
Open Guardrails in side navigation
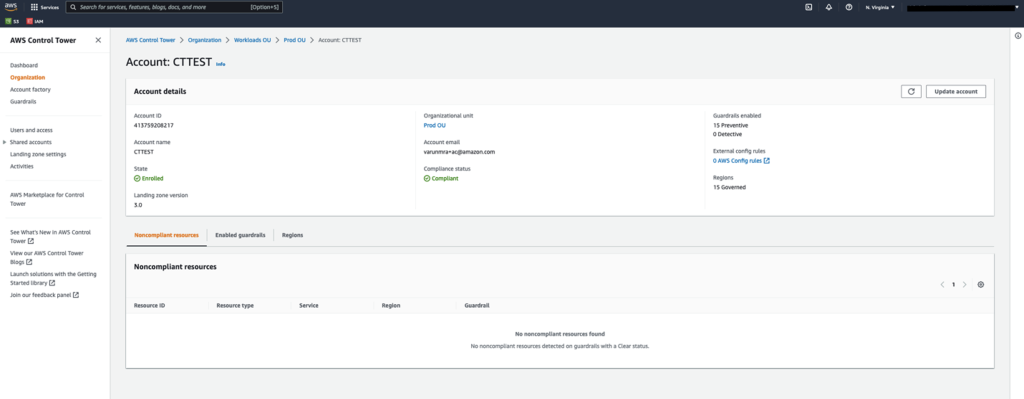(x=23, y=101)
